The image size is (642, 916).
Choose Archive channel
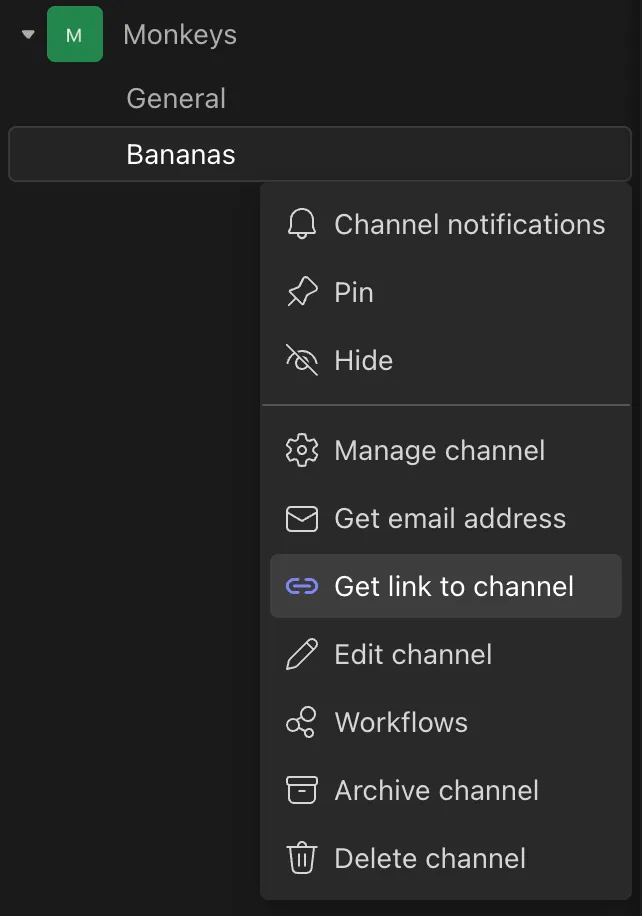(446, 790)
